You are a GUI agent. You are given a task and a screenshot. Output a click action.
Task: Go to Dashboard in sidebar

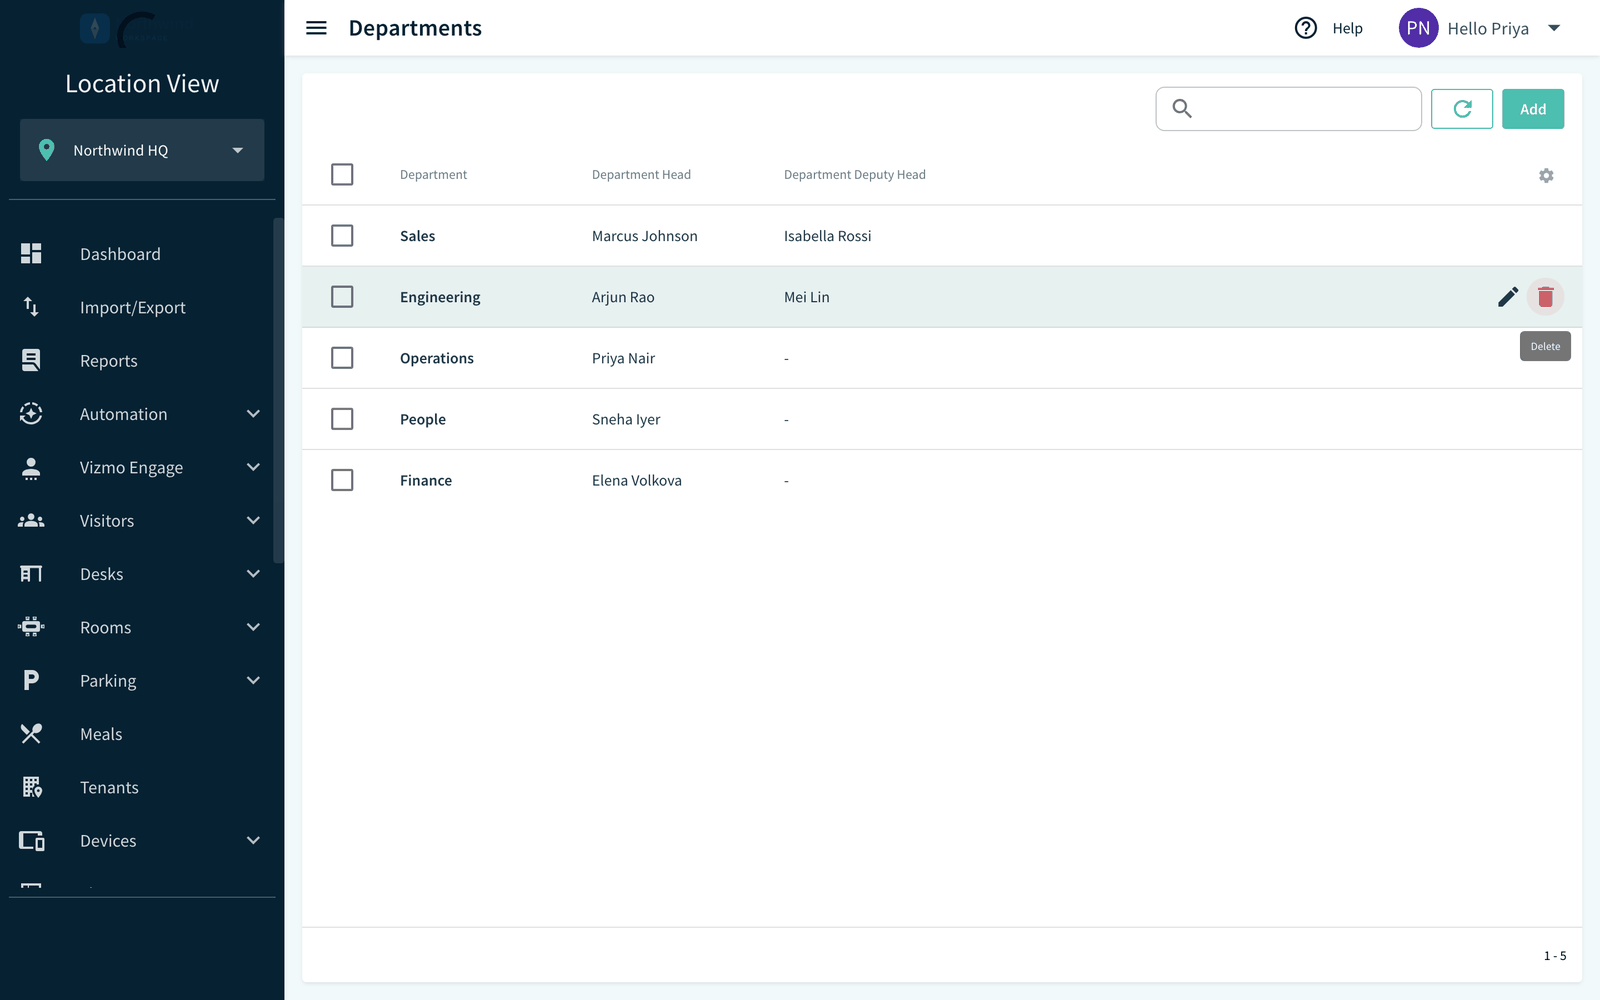point(120,254)
